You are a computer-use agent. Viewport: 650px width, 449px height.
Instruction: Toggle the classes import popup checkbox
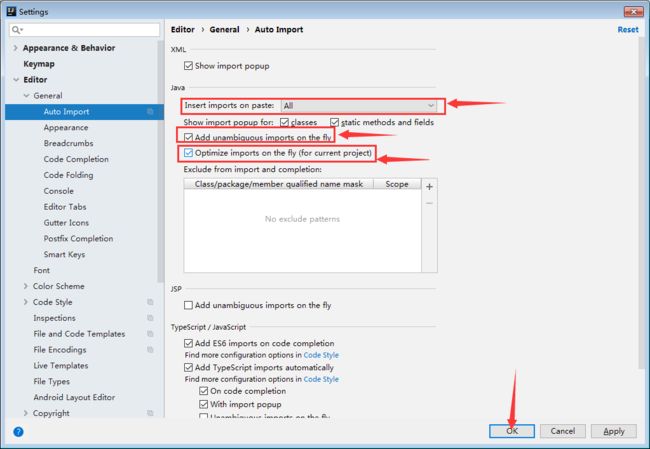pyautogui.click(x=284, y=122)
